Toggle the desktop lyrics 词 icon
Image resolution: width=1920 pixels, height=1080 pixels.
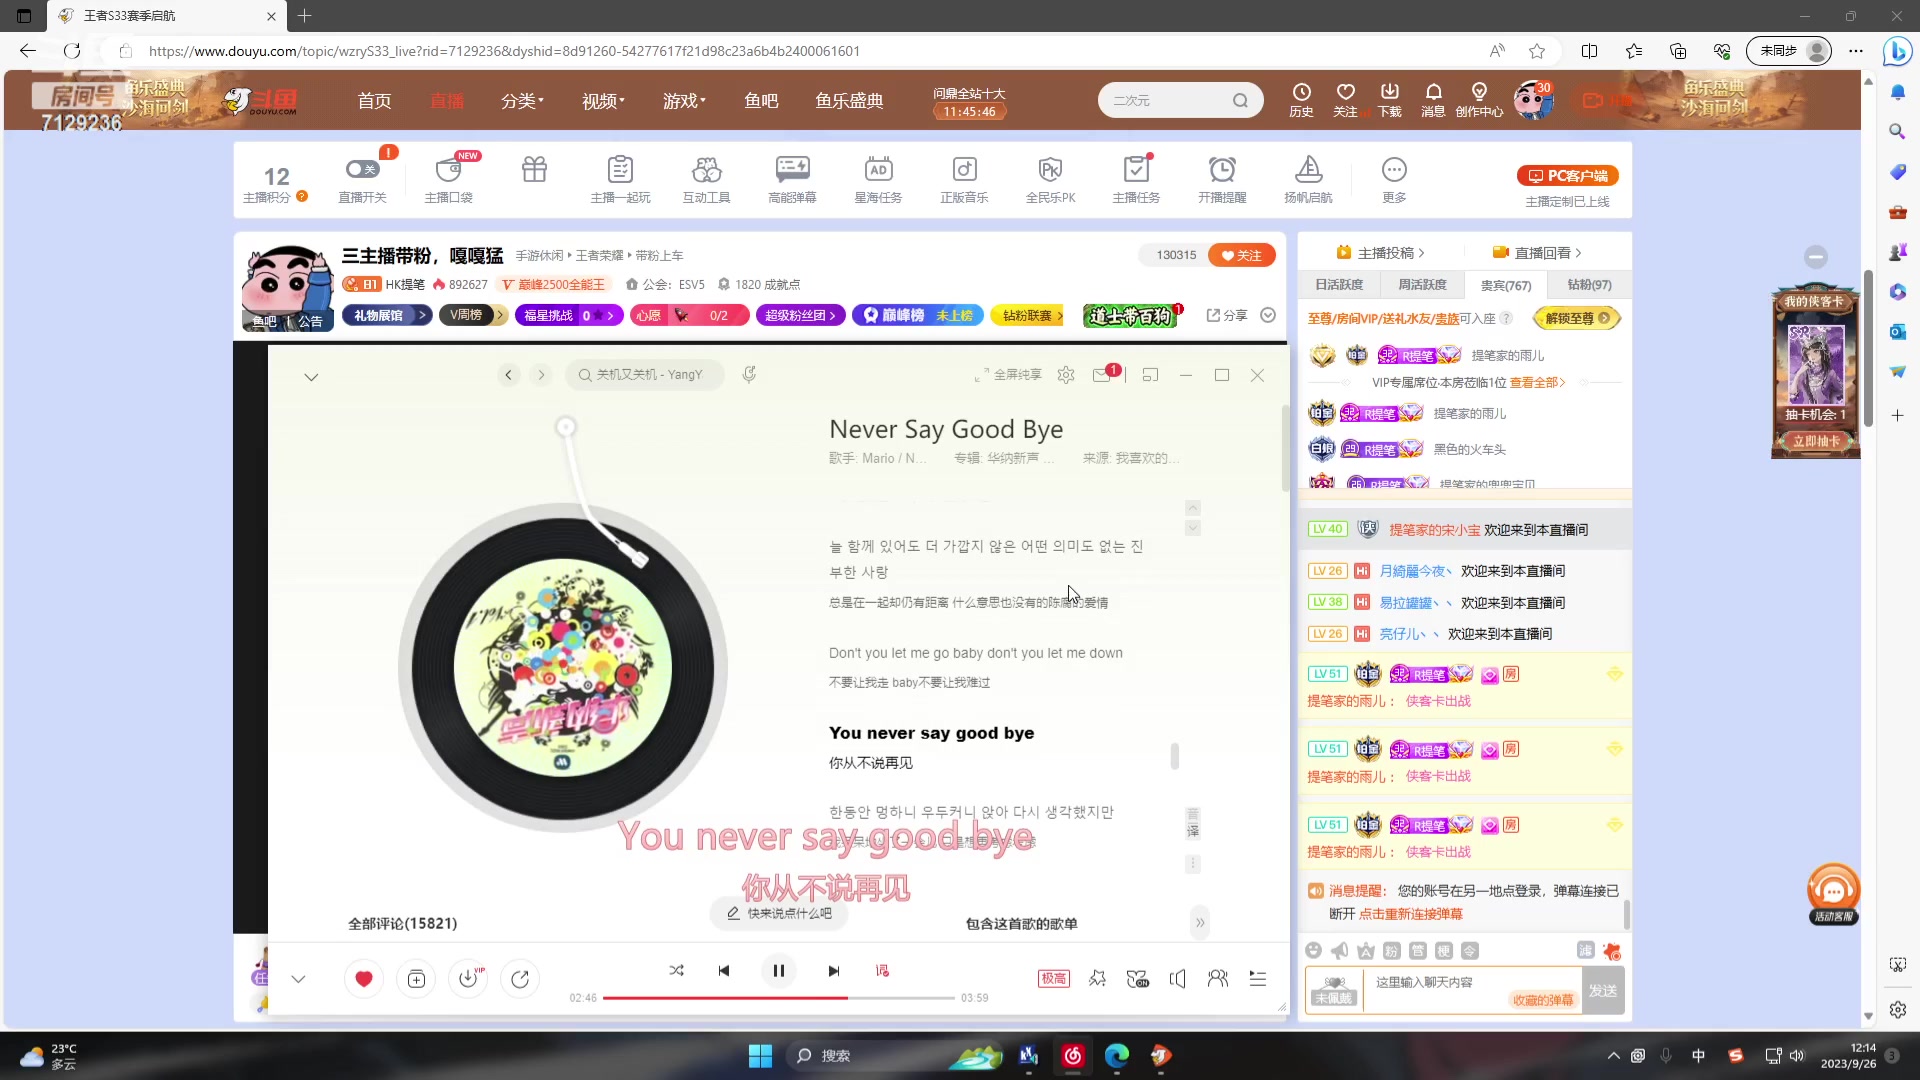(882, 971)
